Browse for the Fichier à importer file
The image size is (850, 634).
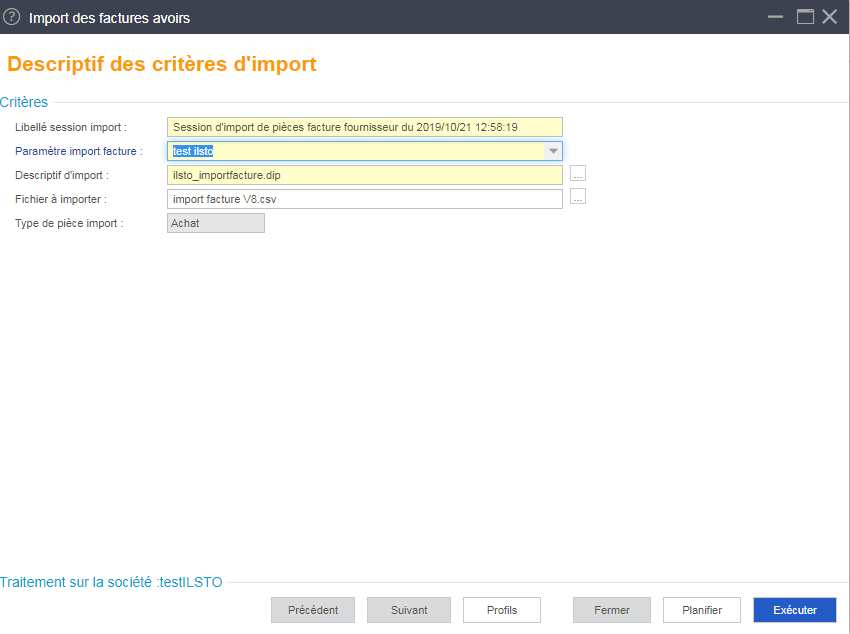coord(578,196)
